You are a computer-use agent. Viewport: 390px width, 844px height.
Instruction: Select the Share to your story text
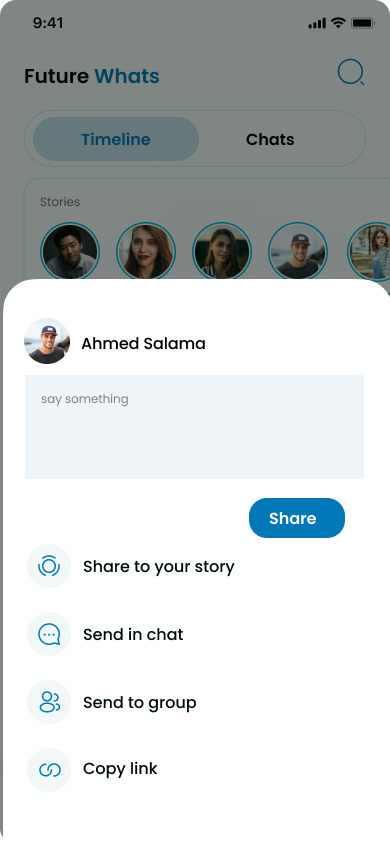pyautogui.click(x=159, y=567)
